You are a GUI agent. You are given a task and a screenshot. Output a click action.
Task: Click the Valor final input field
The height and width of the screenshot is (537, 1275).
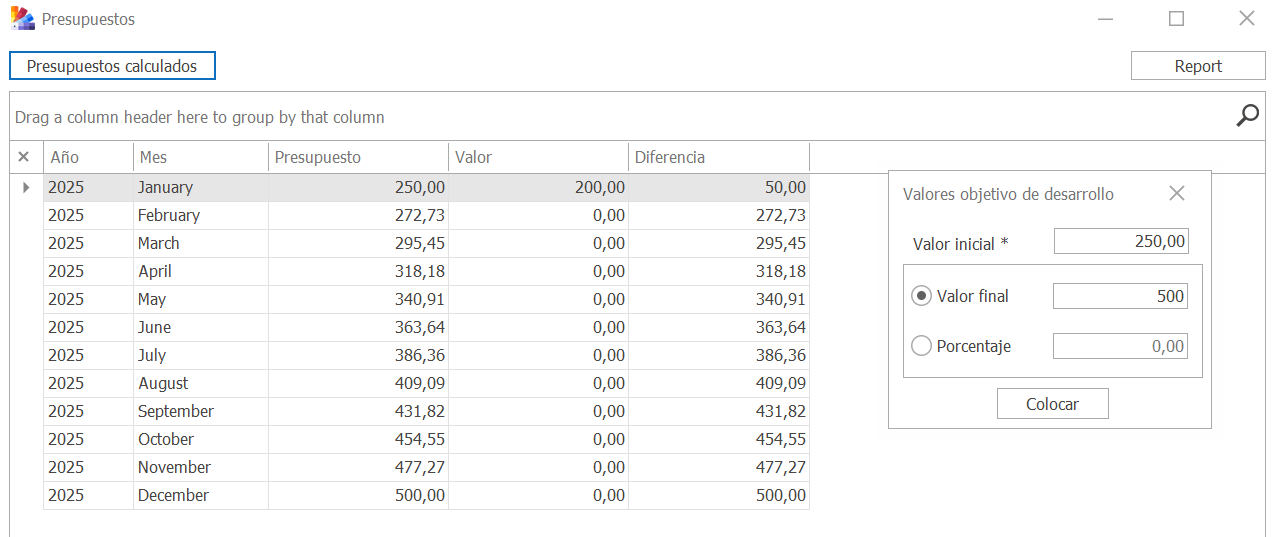[x=1120, y=296]
